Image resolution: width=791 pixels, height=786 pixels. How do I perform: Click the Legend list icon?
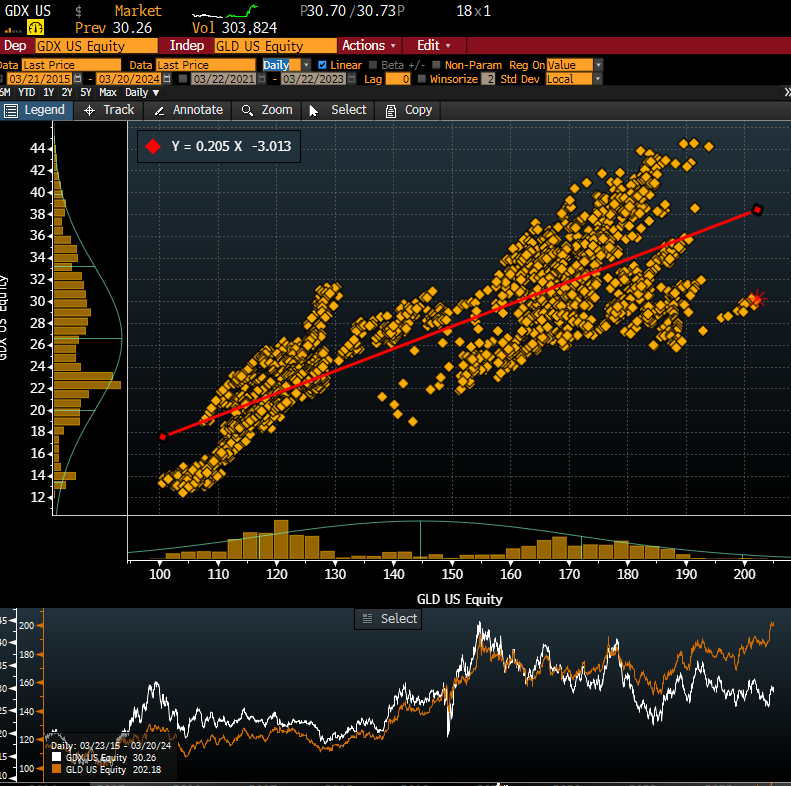coord(11,110)
